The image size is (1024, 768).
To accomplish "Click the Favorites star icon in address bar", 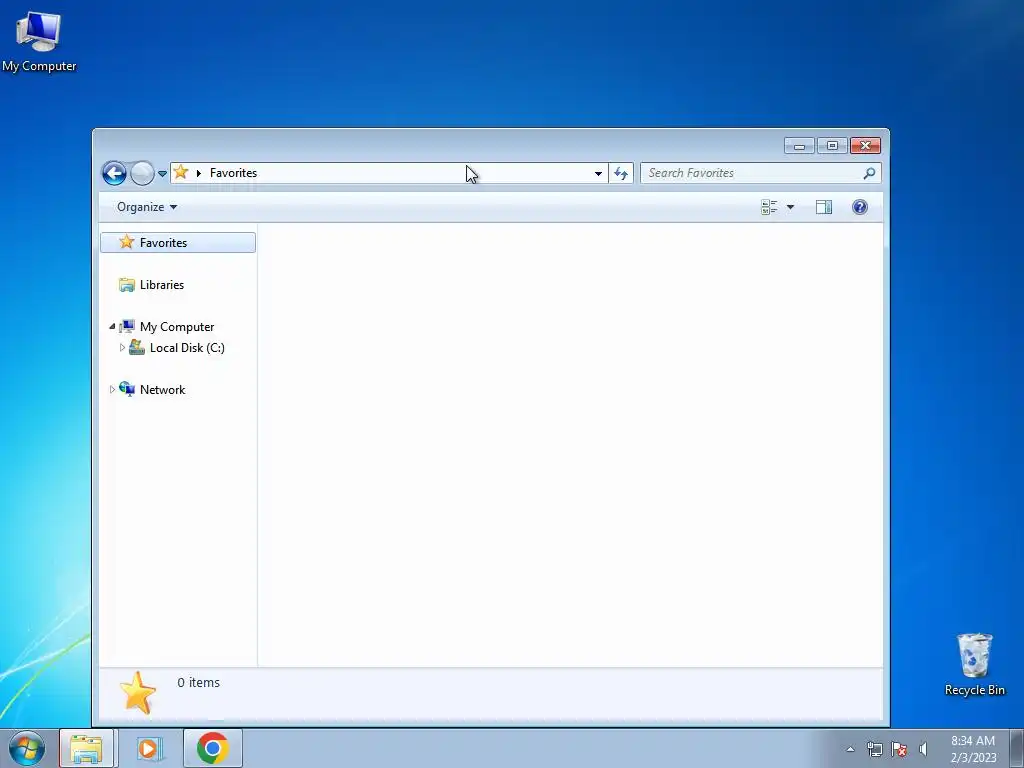I will [x=181, y=172].
